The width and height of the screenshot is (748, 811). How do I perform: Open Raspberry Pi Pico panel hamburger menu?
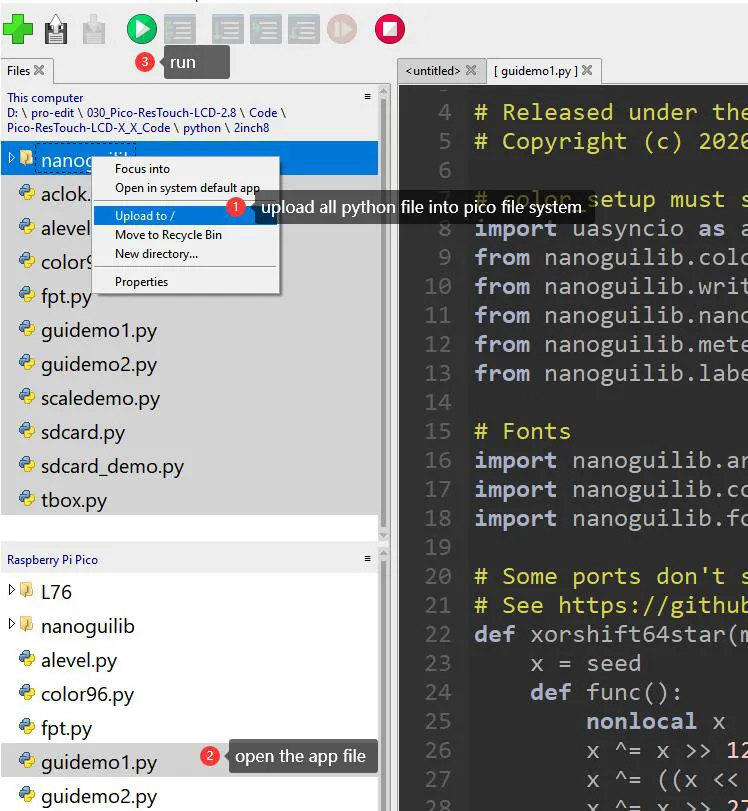click(368, 559)
